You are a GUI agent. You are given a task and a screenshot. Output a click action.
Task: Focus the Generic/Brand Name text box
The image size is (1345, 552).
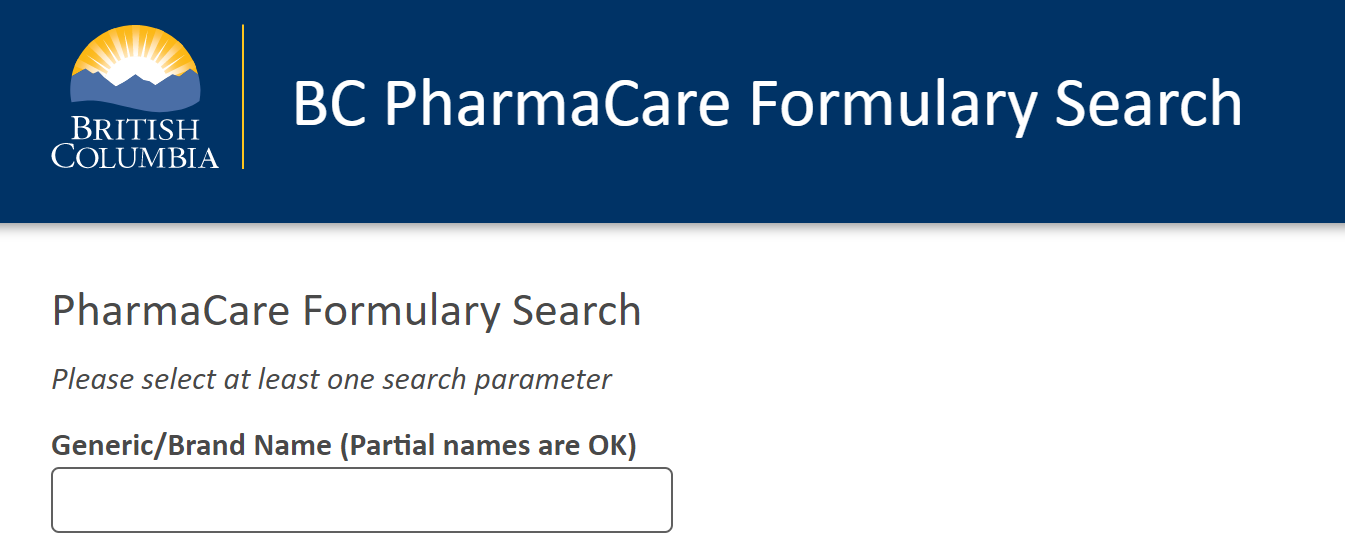362,500
